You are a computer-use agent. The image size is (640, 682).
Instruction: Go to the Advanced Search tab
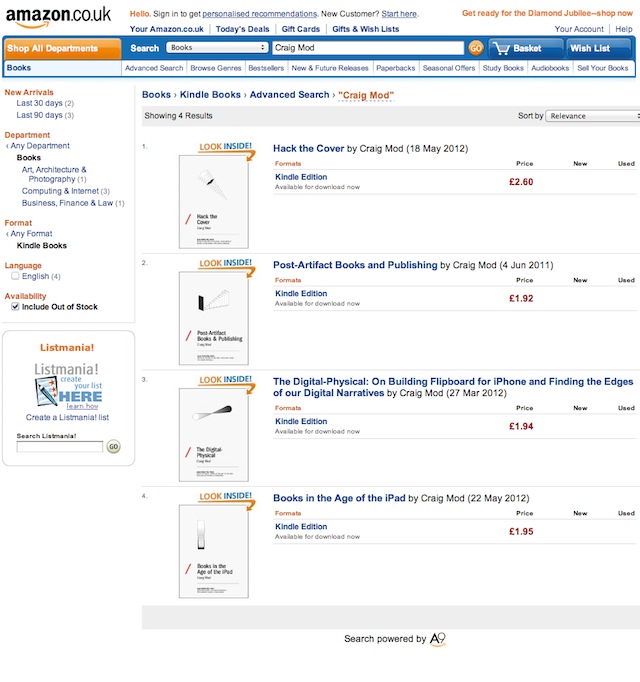click(x=154, y=68)
